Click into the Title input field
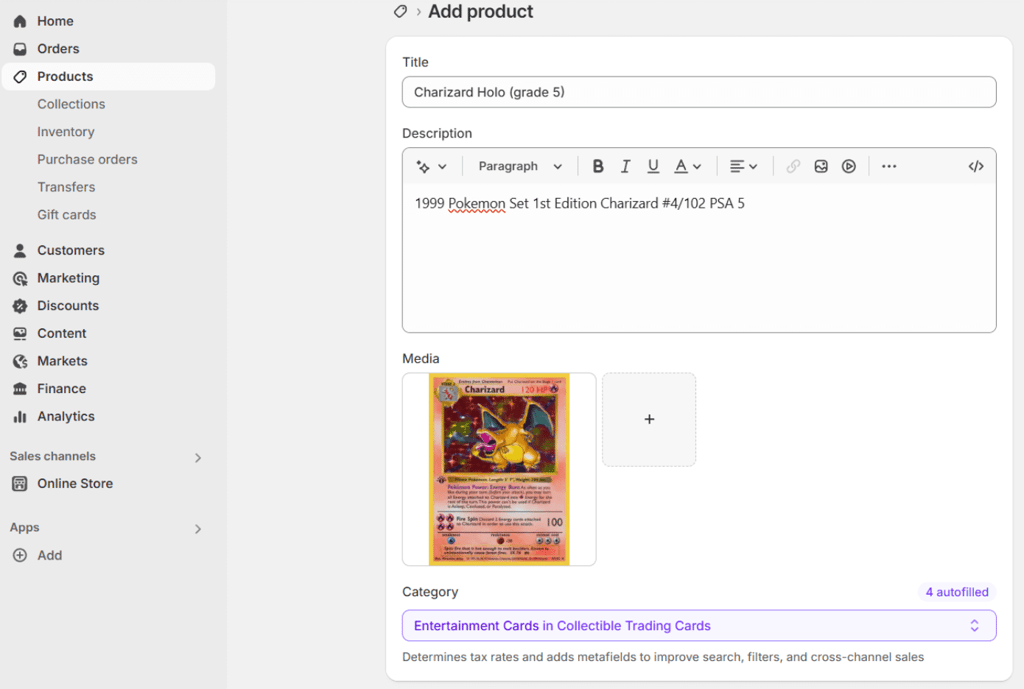Image resolution: width=1024 pixels, height=689 pixels. coord(699,92)
